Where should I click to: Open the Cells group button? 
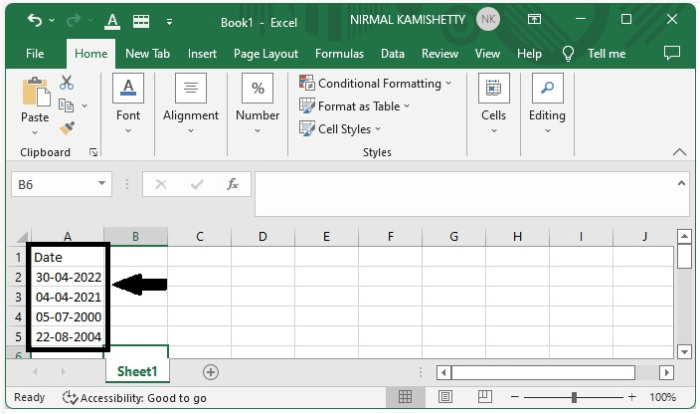tap(493, 104)
